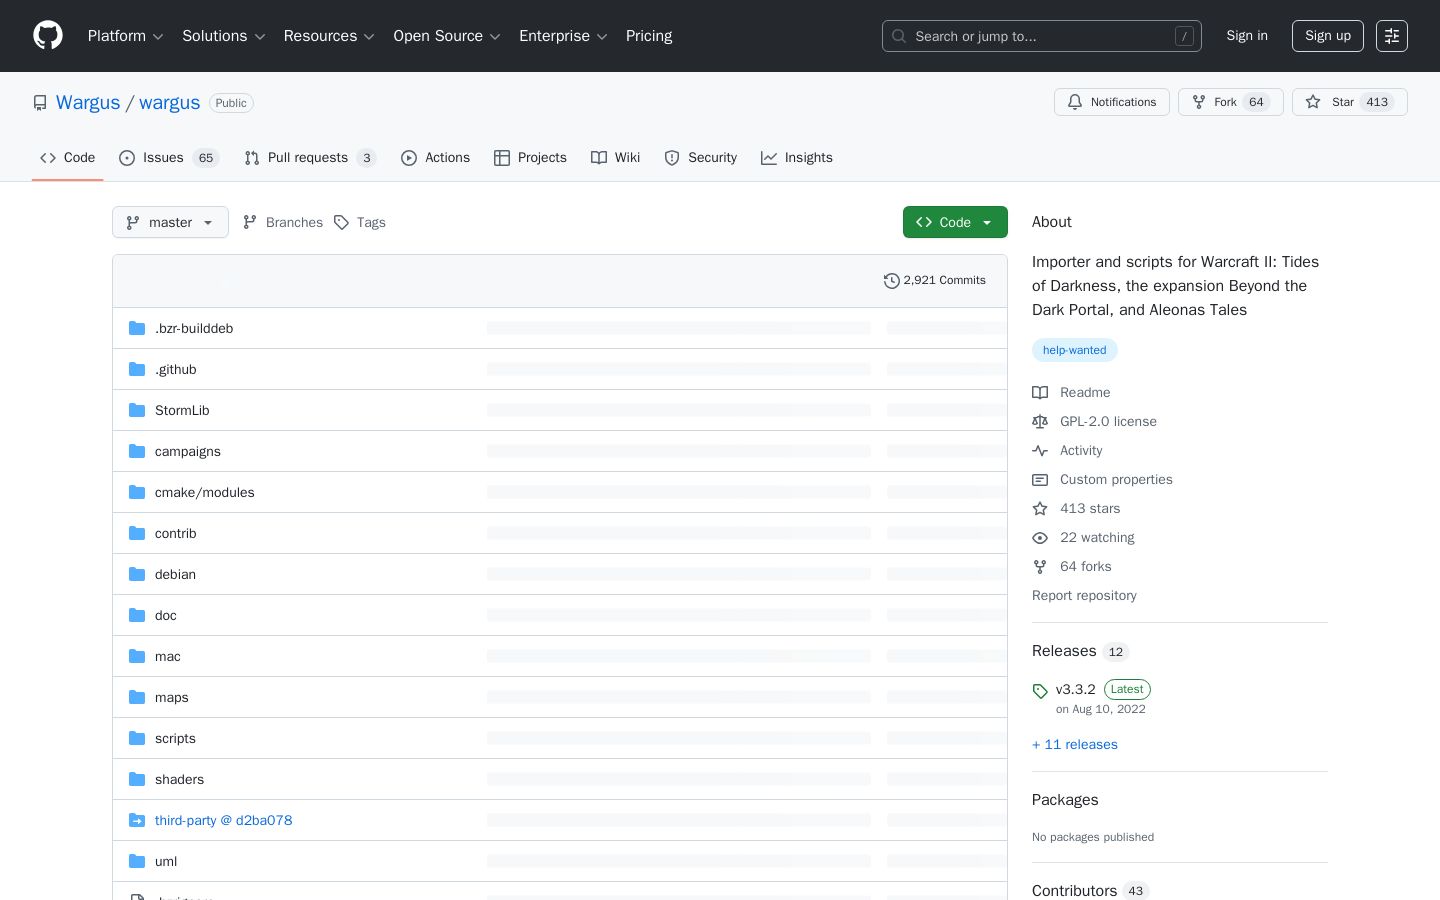Screen dimensions: 1440x900
Task: Click the third-party submodule icon
Action: click(137, 820)
